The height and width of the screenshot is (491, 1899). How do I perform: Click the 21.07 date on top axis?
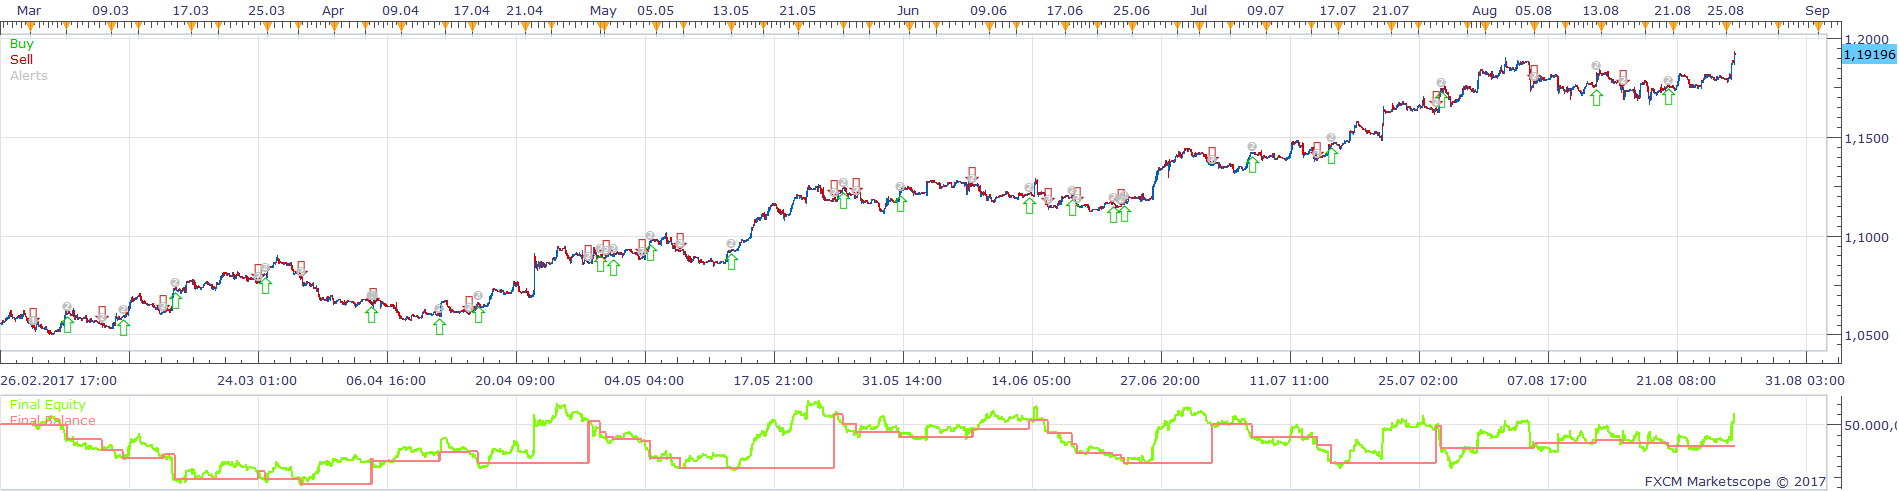point(1390,10)
